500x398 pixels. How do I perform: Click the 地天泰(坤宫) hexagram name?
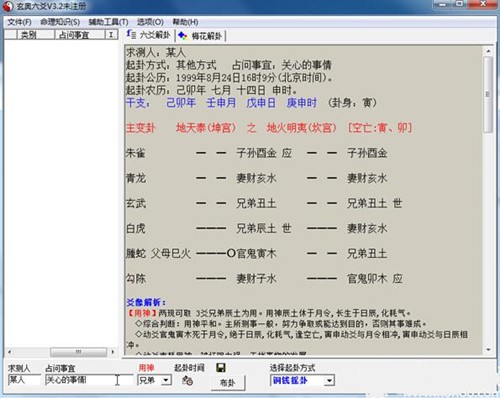tap(206, 128)
